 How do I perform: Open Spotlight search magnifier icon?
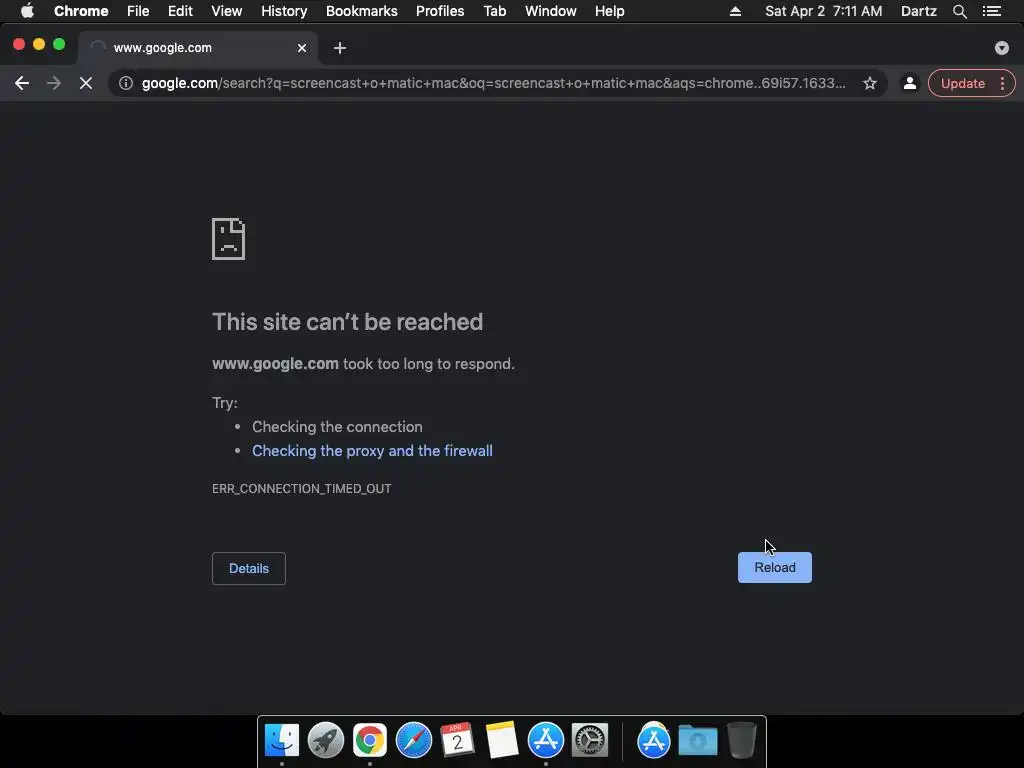(959, 11)
